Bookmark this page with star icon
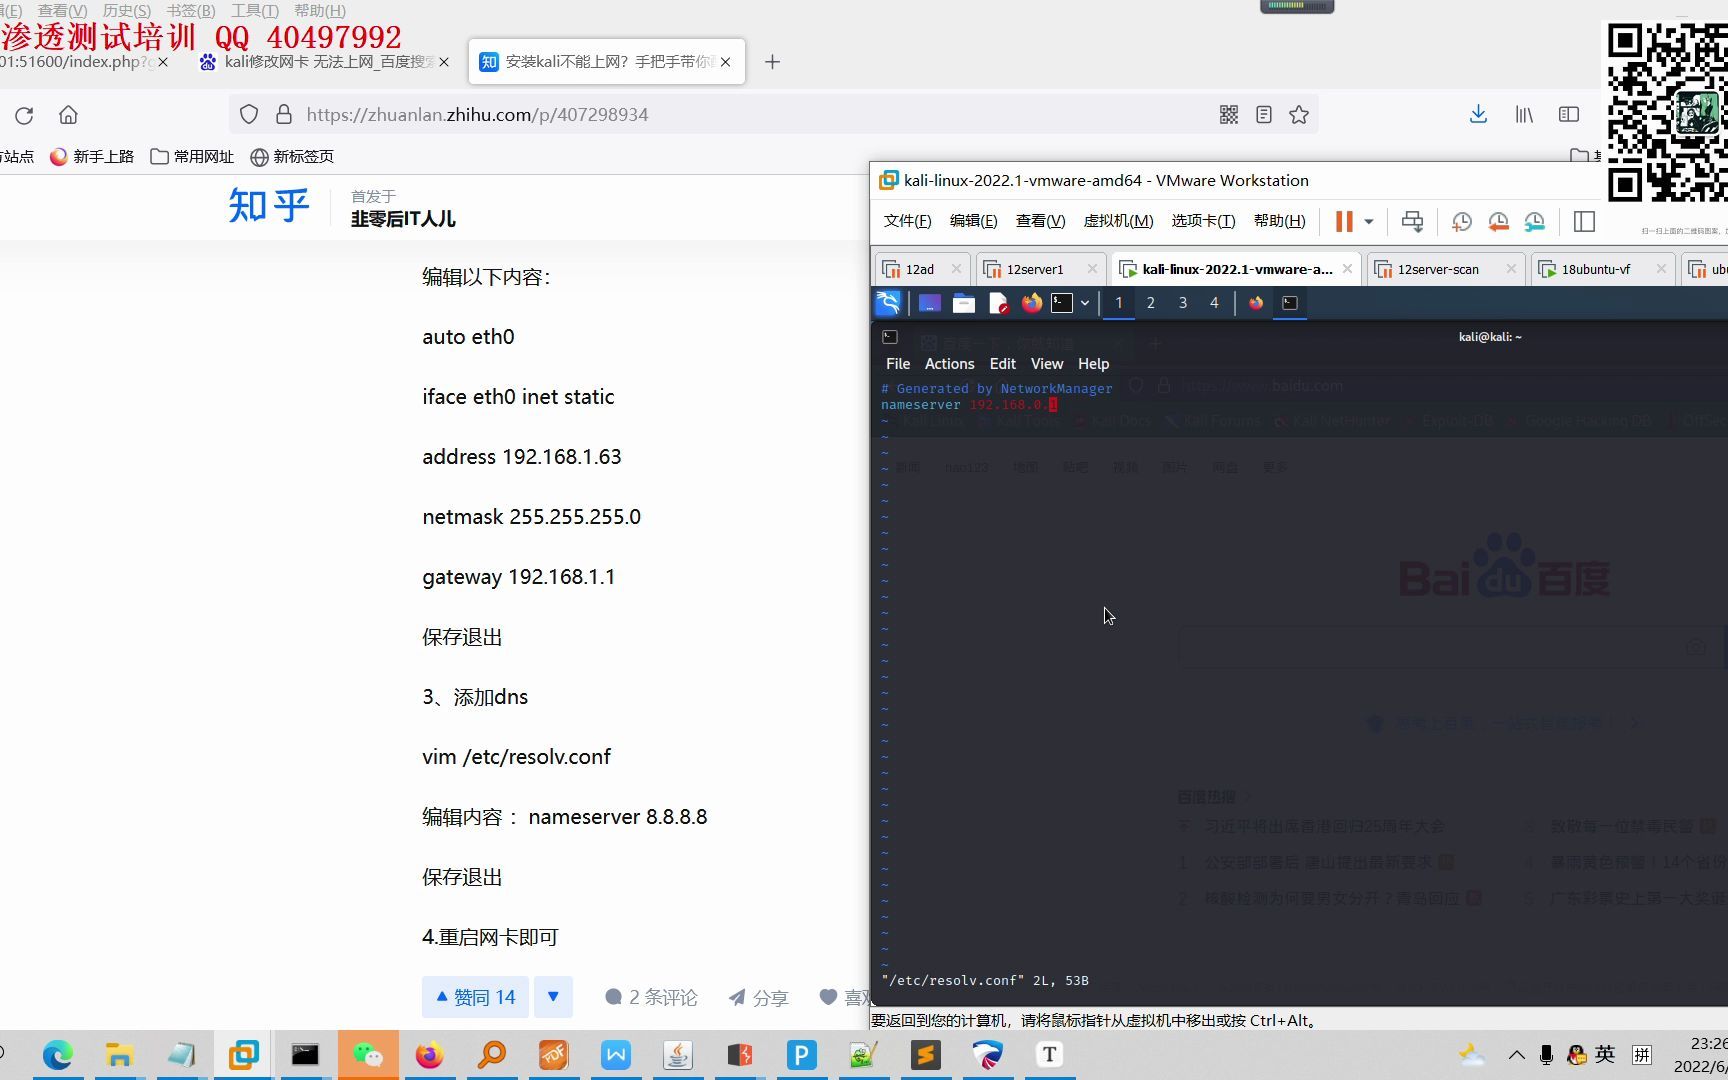Screen dimensions: 1728x1080 [1299, 115]
